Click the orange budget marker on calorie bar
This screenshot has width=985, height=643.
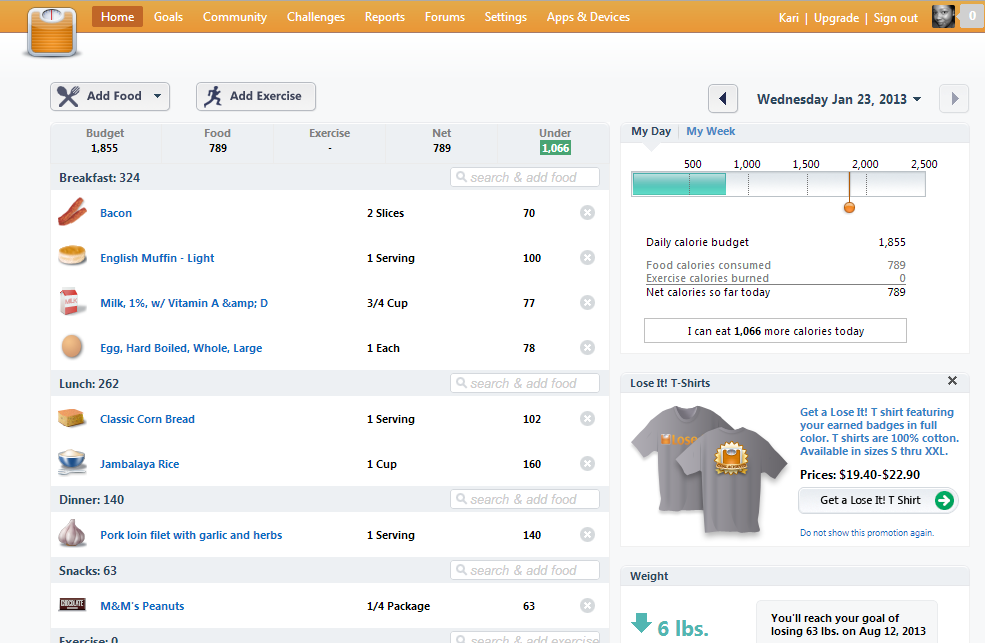coord(849,207)
